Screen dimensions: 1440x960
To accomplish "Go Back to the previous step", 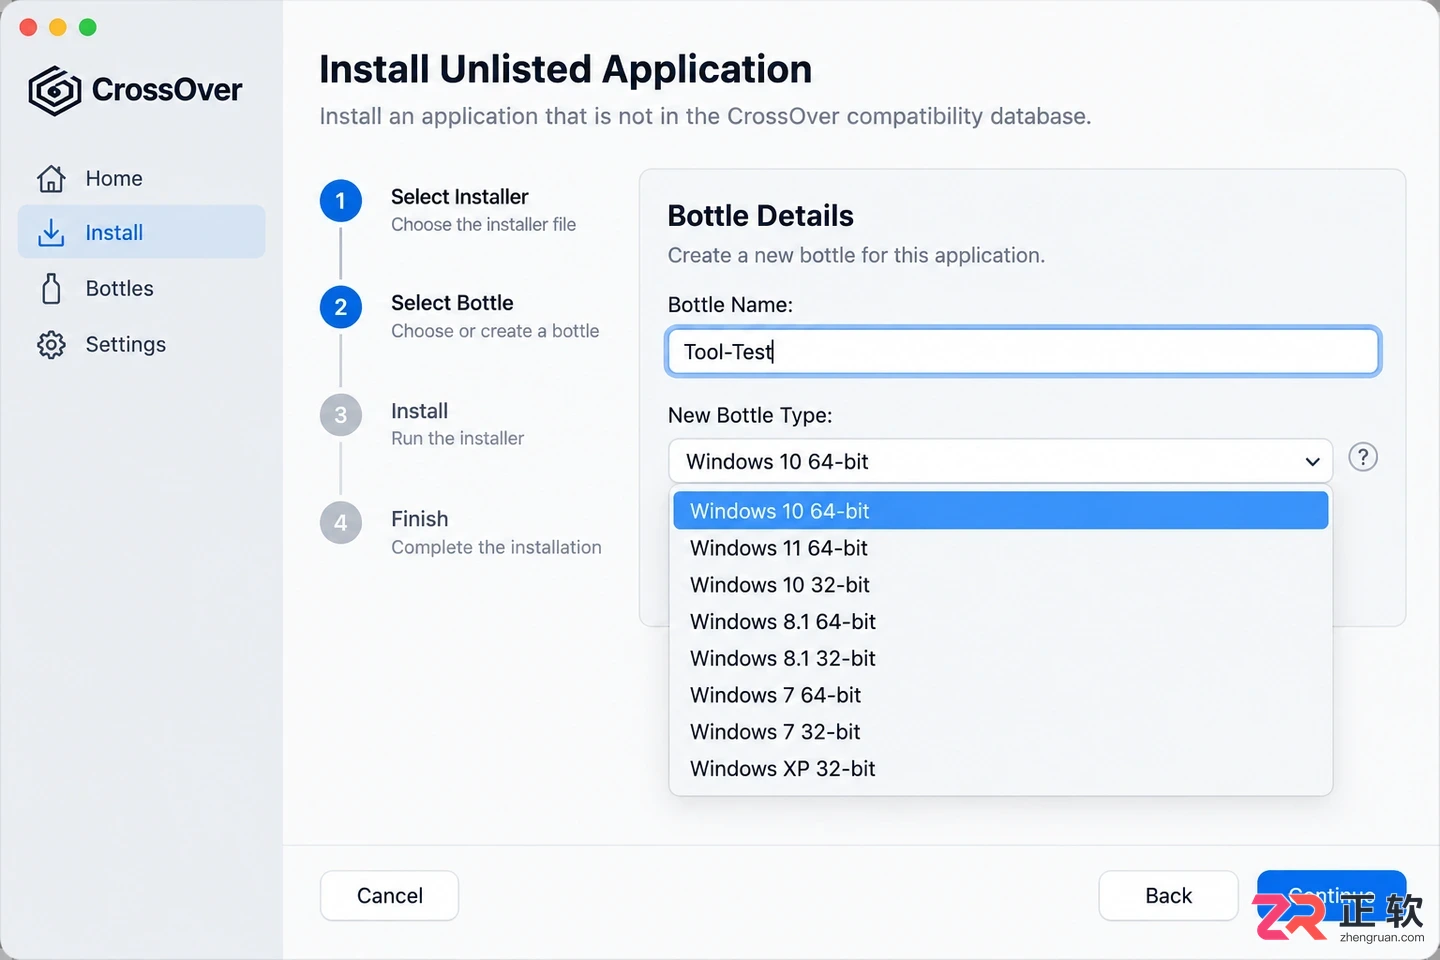I will 1168,896.
